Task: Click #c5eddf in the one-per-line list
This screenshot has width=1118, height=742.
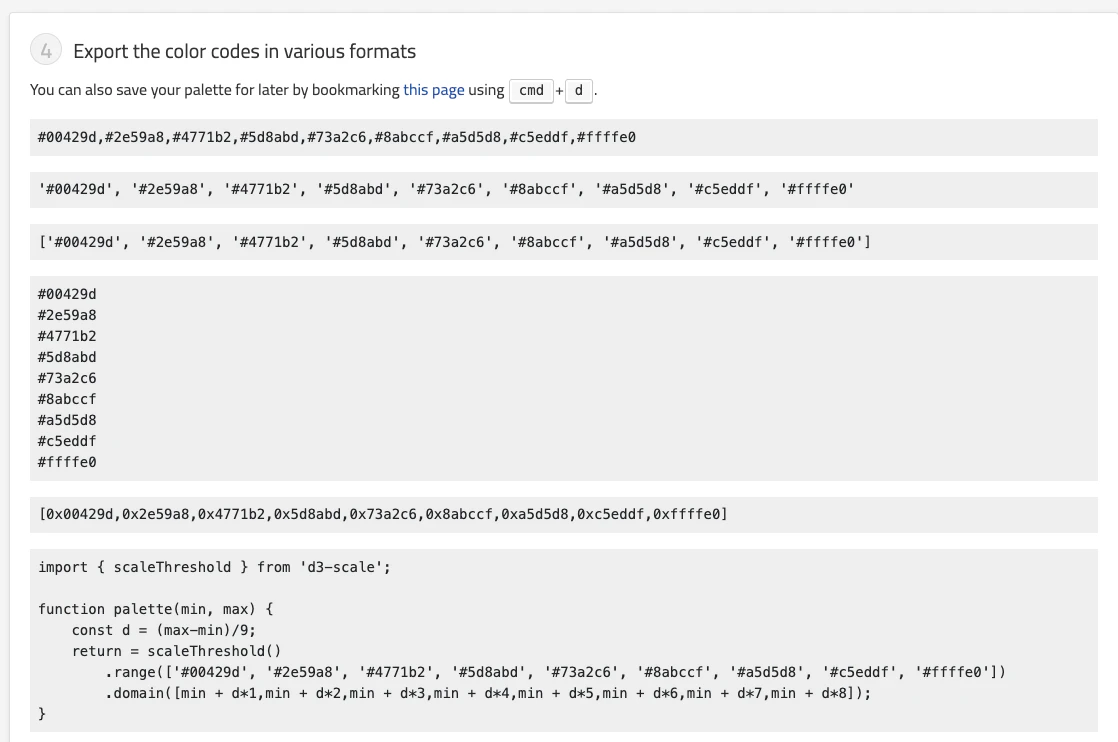Action: pyautogui.click(x=67, y=441)
